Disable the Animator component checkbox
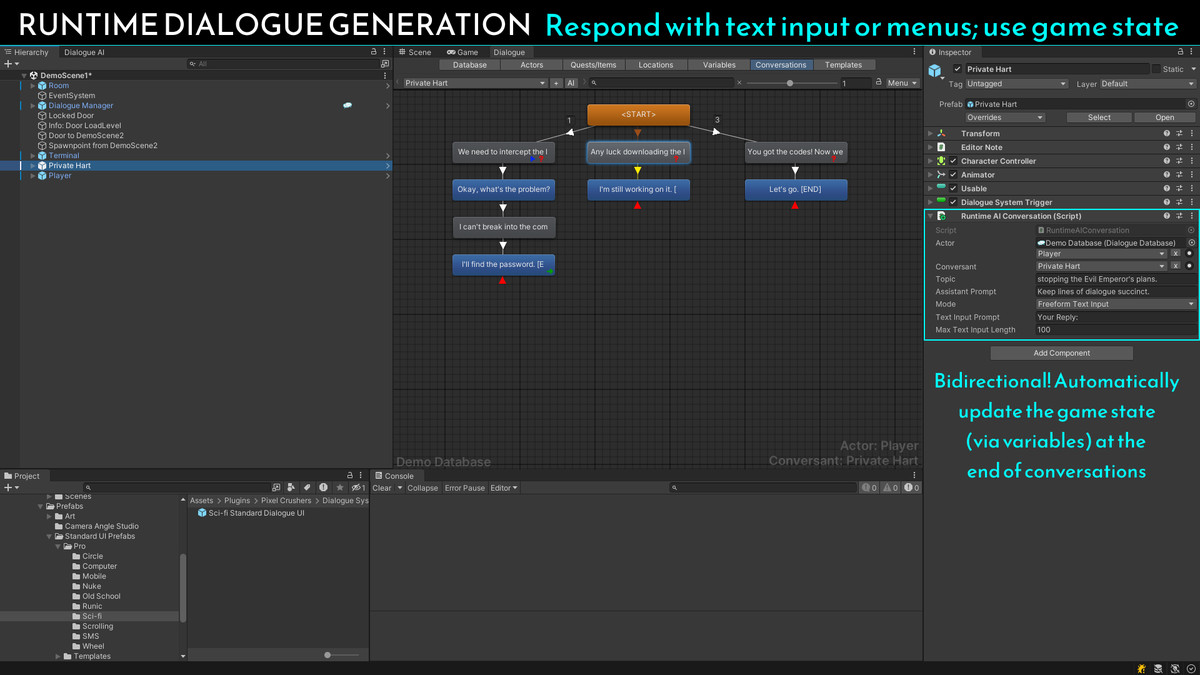Image resolution: width=1200 pixels, height=675 pixels. coord(953,175)
